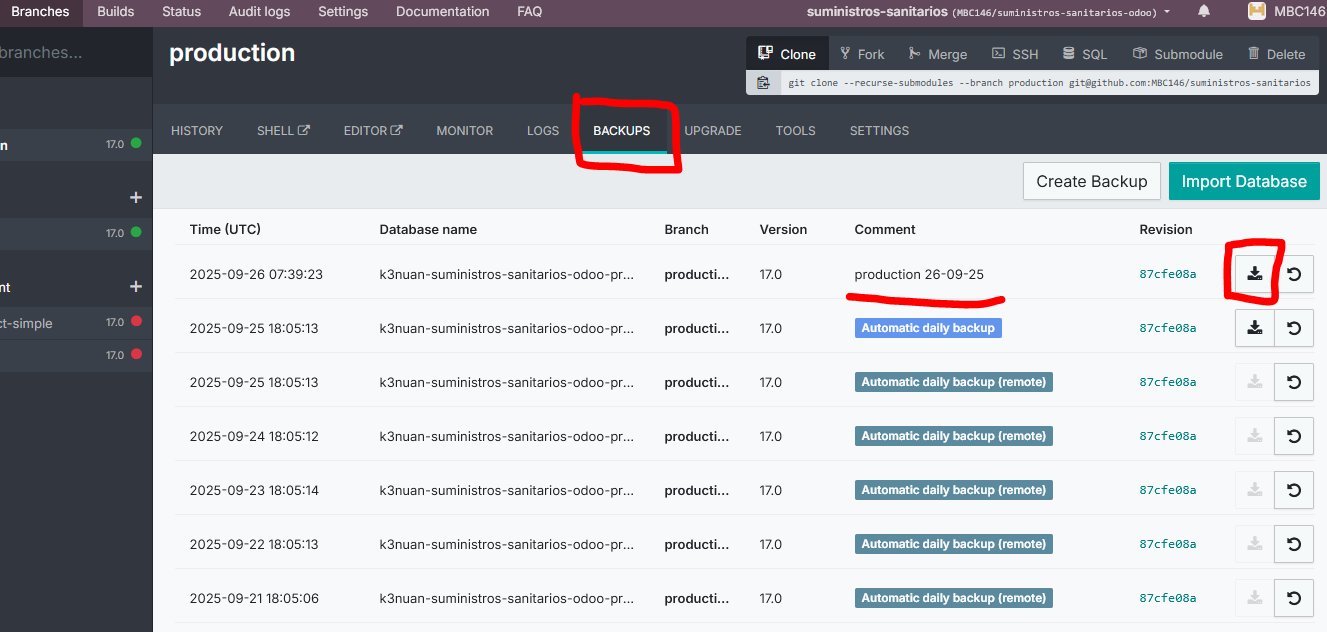Restore the 2025-09-22 remote backup
This screenshot has width=1327, height=632.
coord(1294,544)
